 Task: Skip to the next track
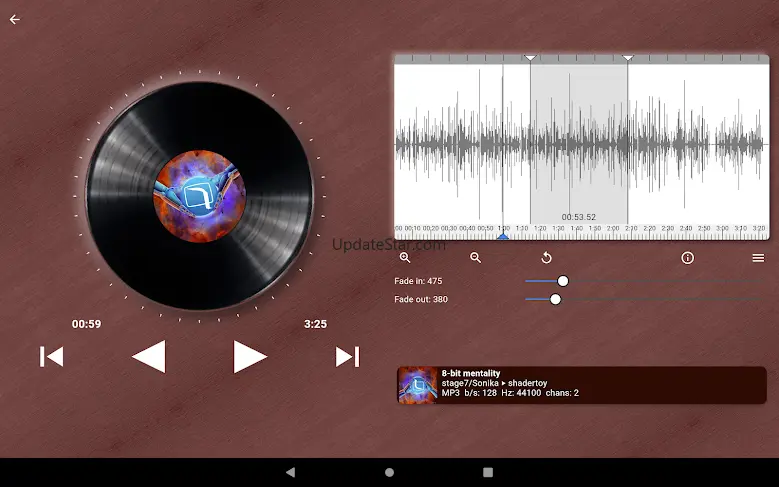(x=347, y=356)
